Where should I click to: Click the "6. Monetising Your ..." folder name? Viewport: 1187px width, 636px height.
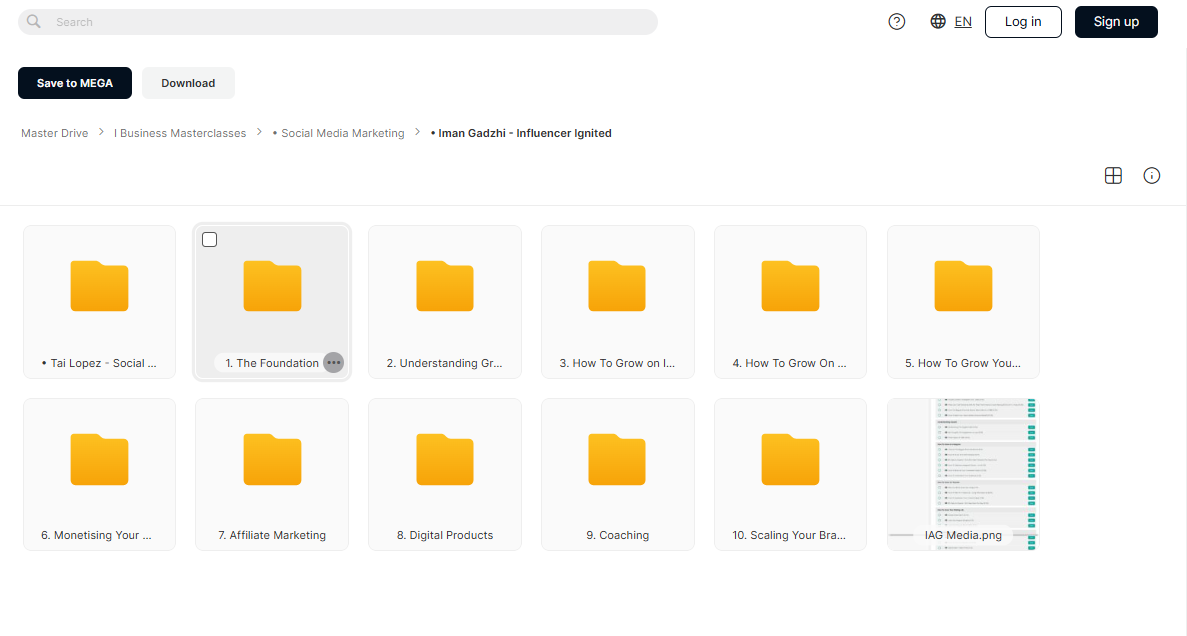click(x=96, y=535)
